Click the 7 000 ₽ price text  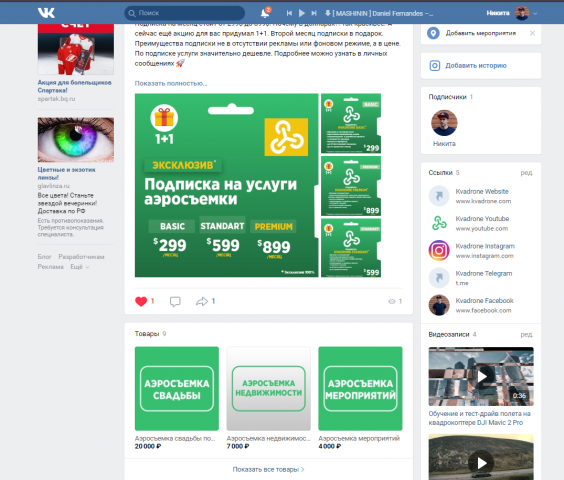click(x=238, y=446)
